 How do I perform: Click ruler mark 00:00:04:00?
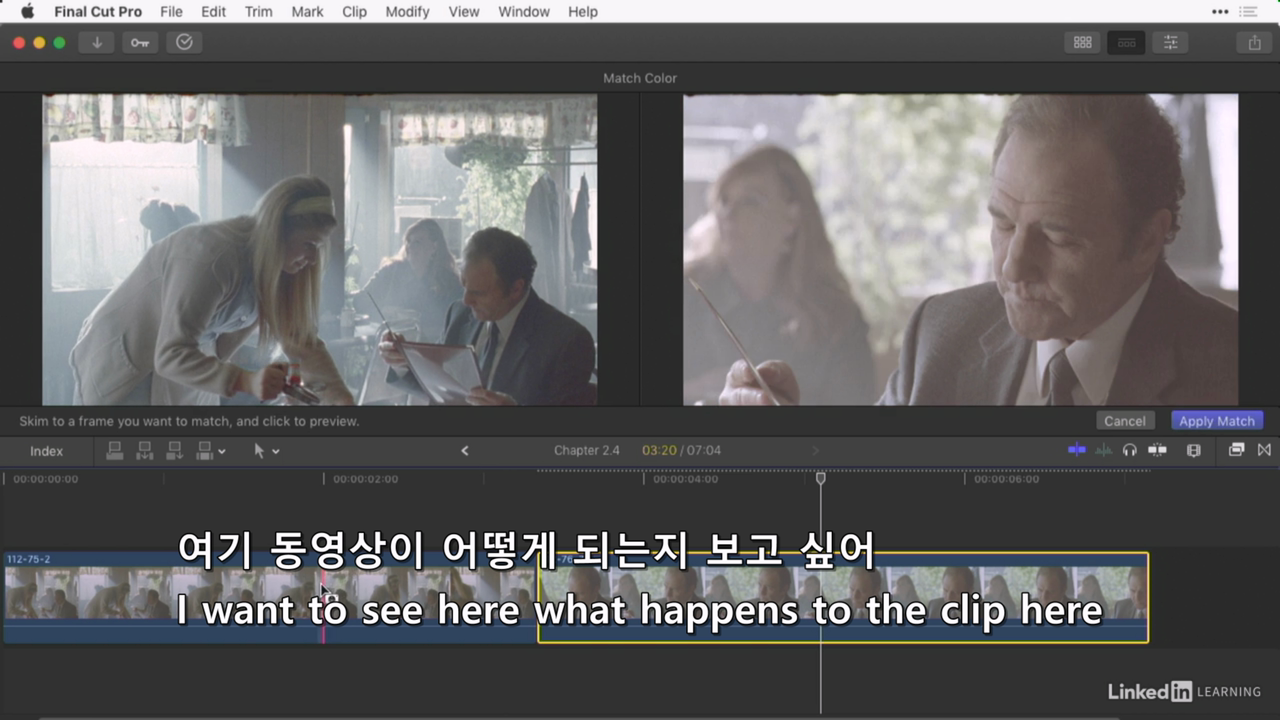click(686, 479)
